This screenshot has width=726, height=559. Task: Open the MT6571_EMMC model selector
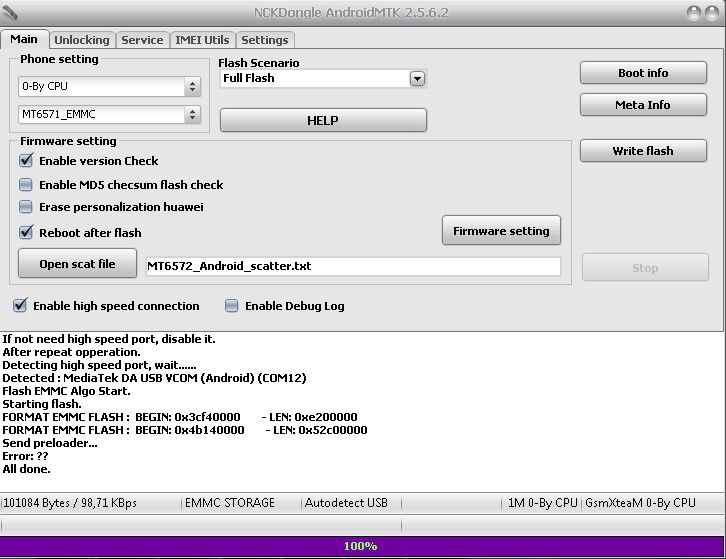point(109,114)
